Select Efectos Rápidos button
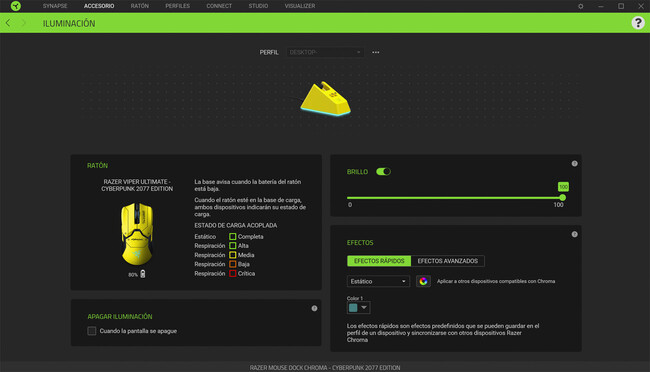 pos(379,261)
